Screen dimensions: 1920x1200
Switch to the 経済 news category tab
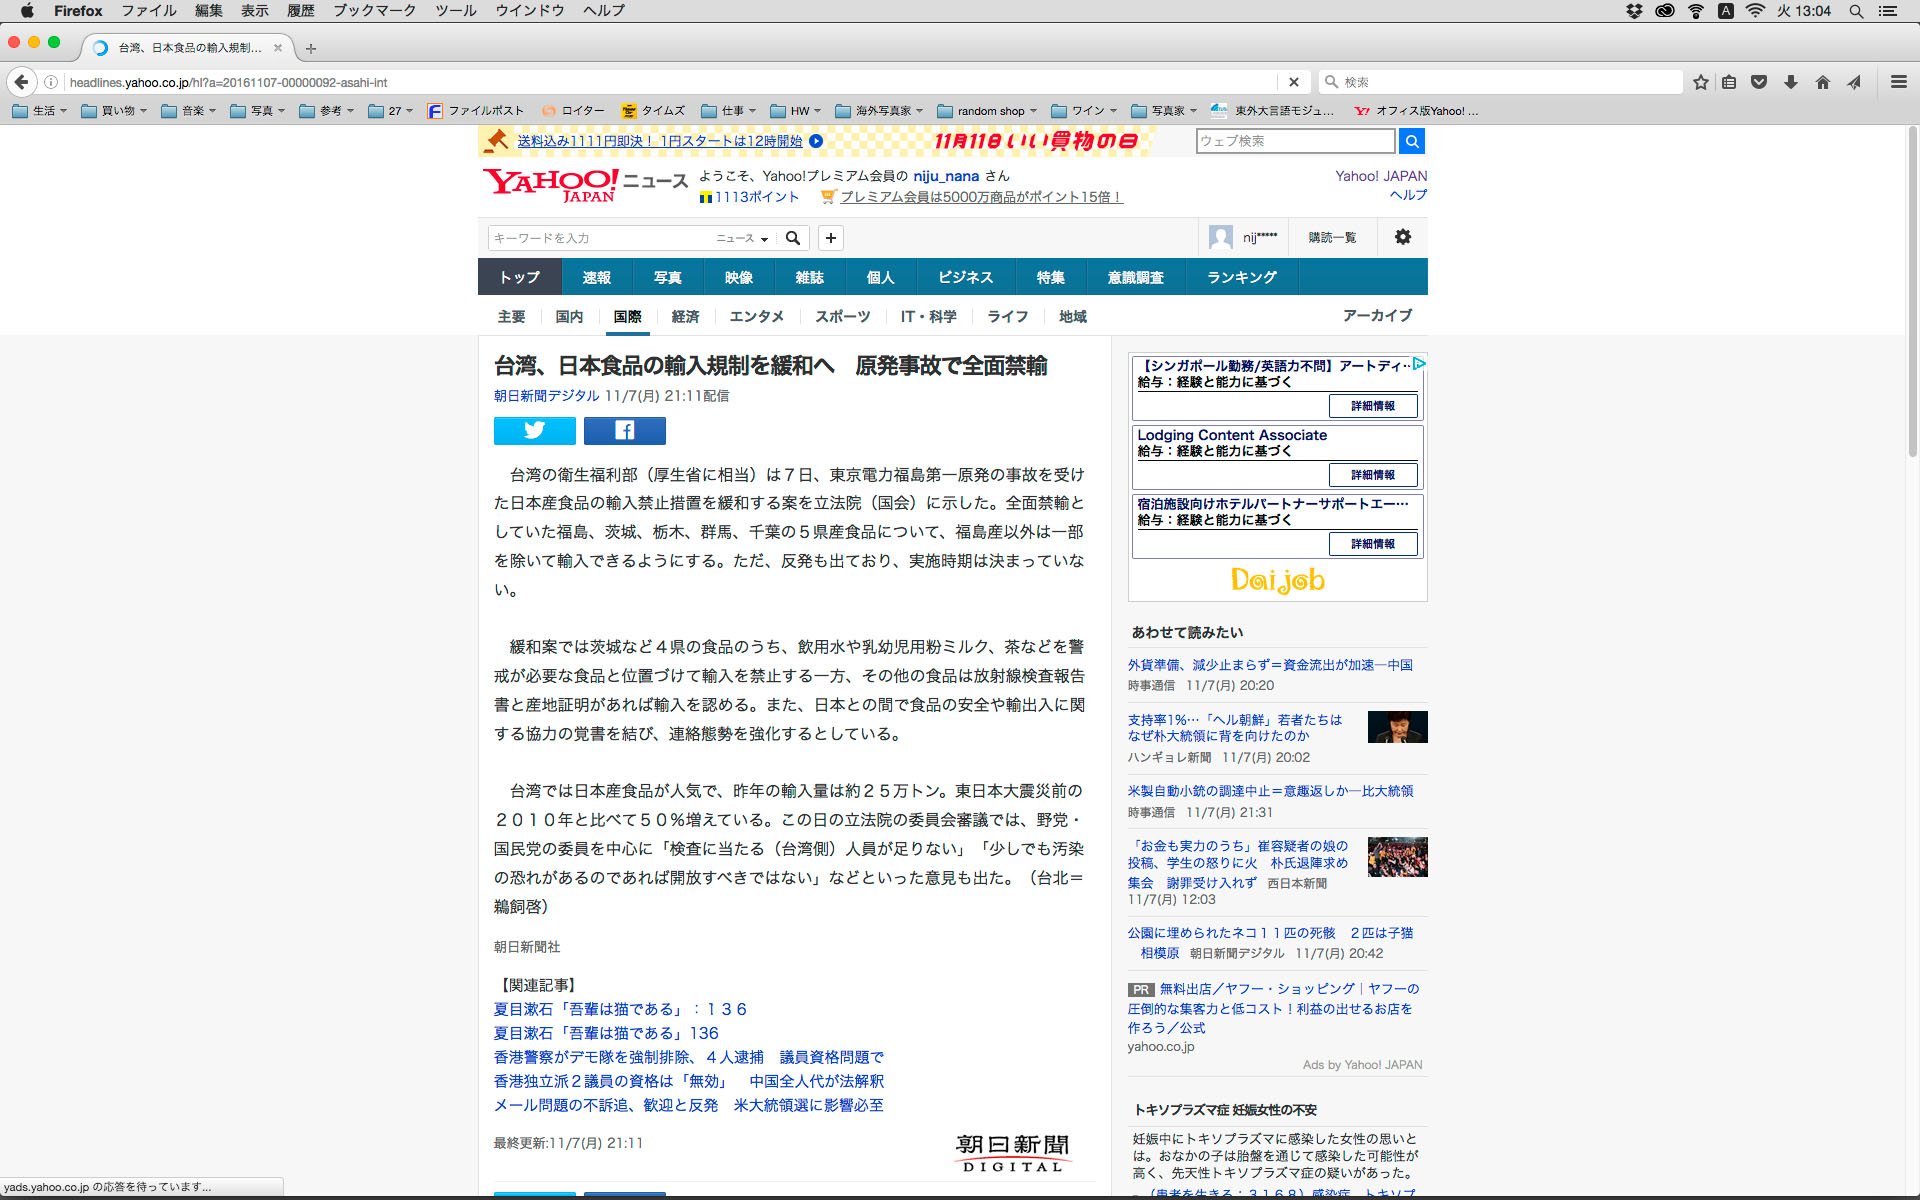(685, 316)
